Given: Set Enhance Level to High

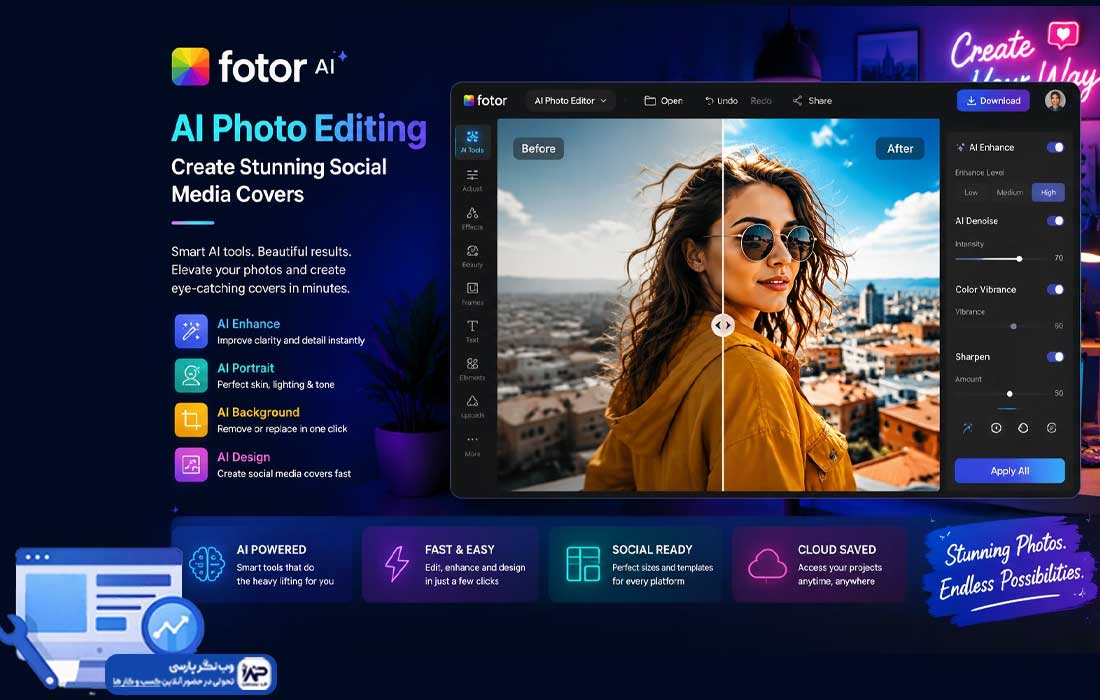Looking at the screenshot, I should (x=1048, y=192).
